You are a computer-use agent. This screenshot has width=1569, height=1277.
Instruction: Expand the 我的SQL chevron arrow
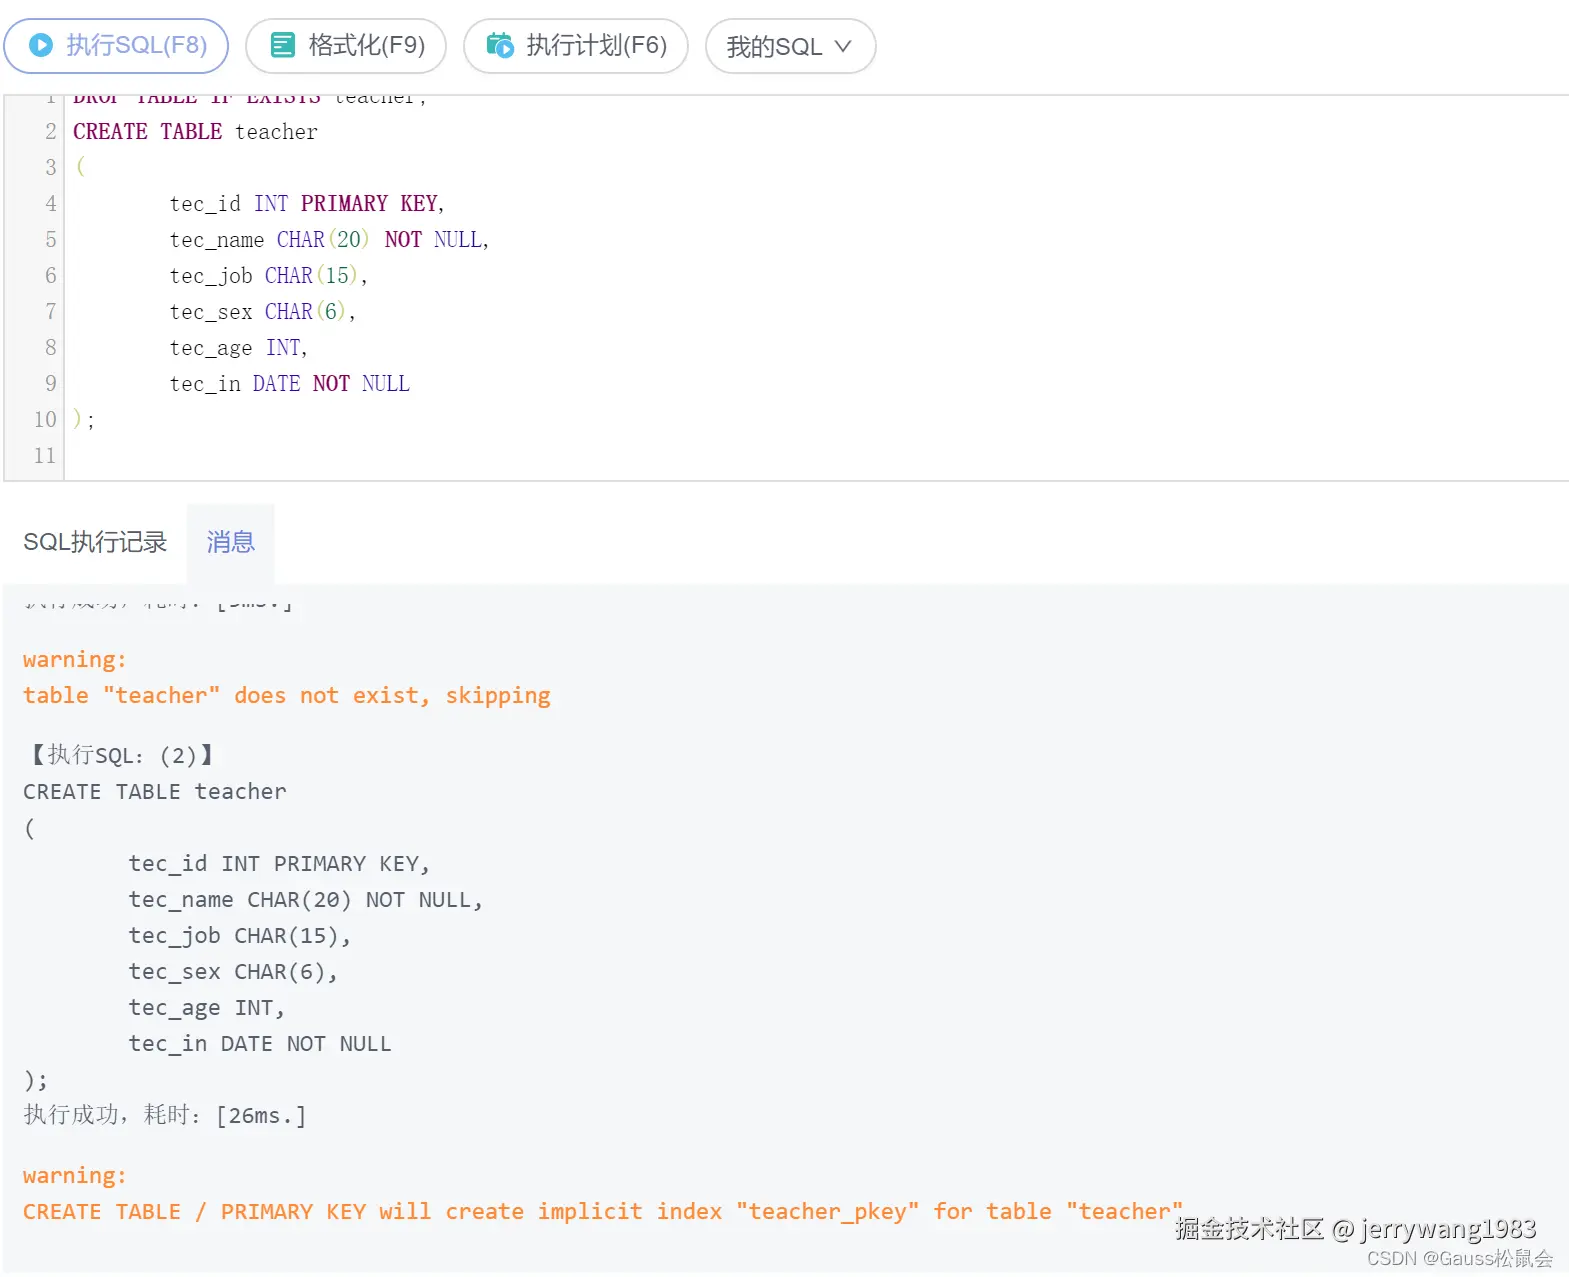coord(843,46)
